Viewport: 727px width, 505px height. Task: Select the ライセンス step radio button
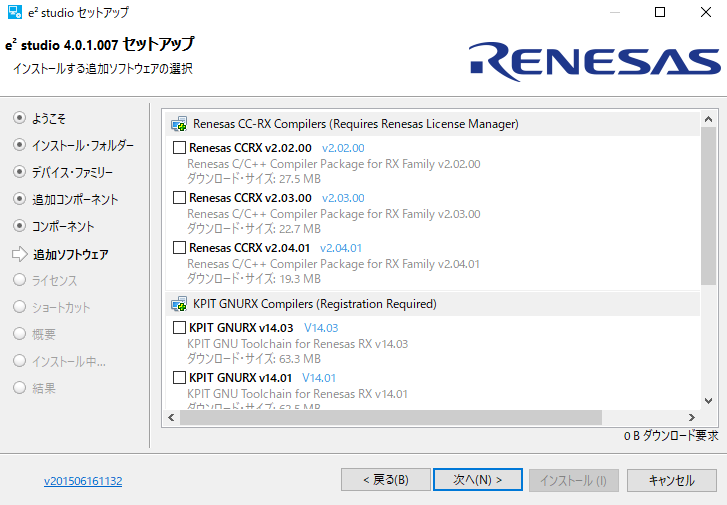point(19,280)
